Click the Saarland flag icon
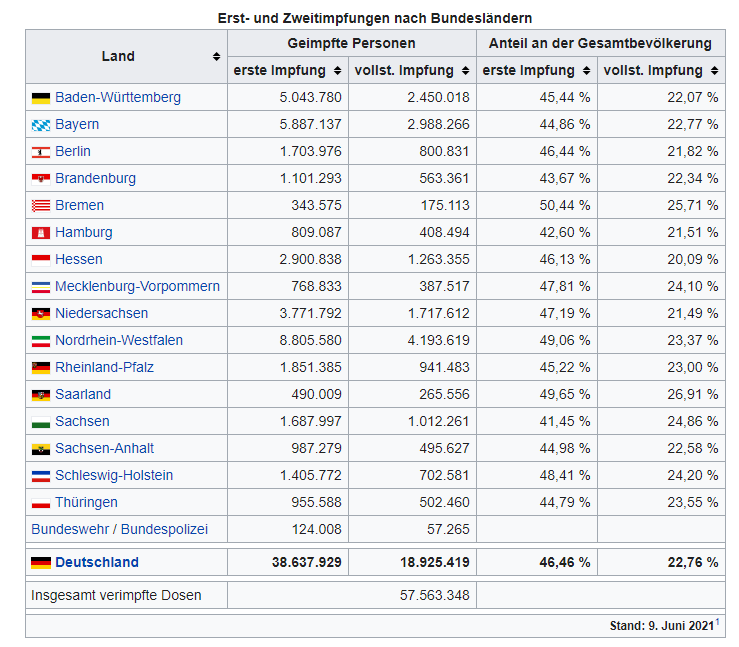 click(x=41, y=395)
